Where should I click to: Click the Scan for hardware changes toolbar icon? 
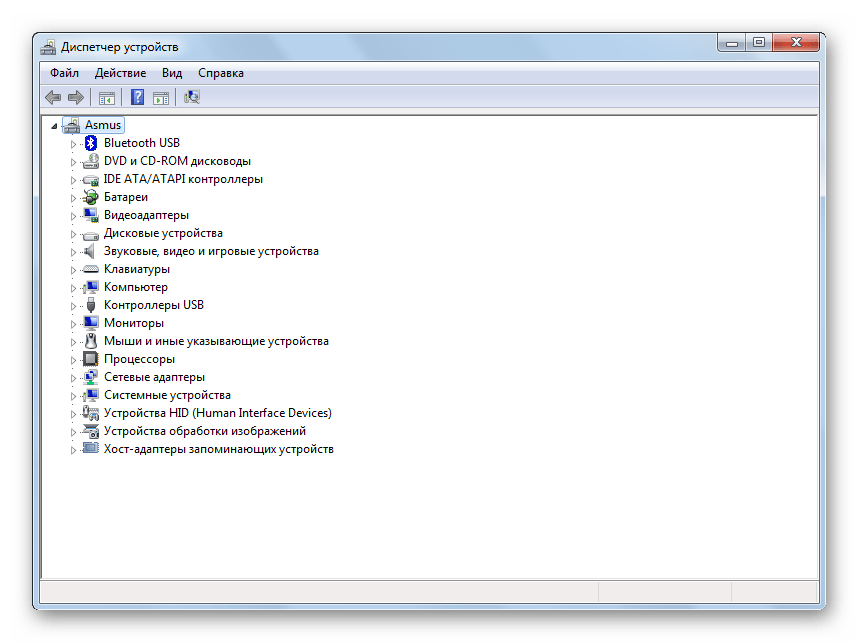[x=192, y=97]
